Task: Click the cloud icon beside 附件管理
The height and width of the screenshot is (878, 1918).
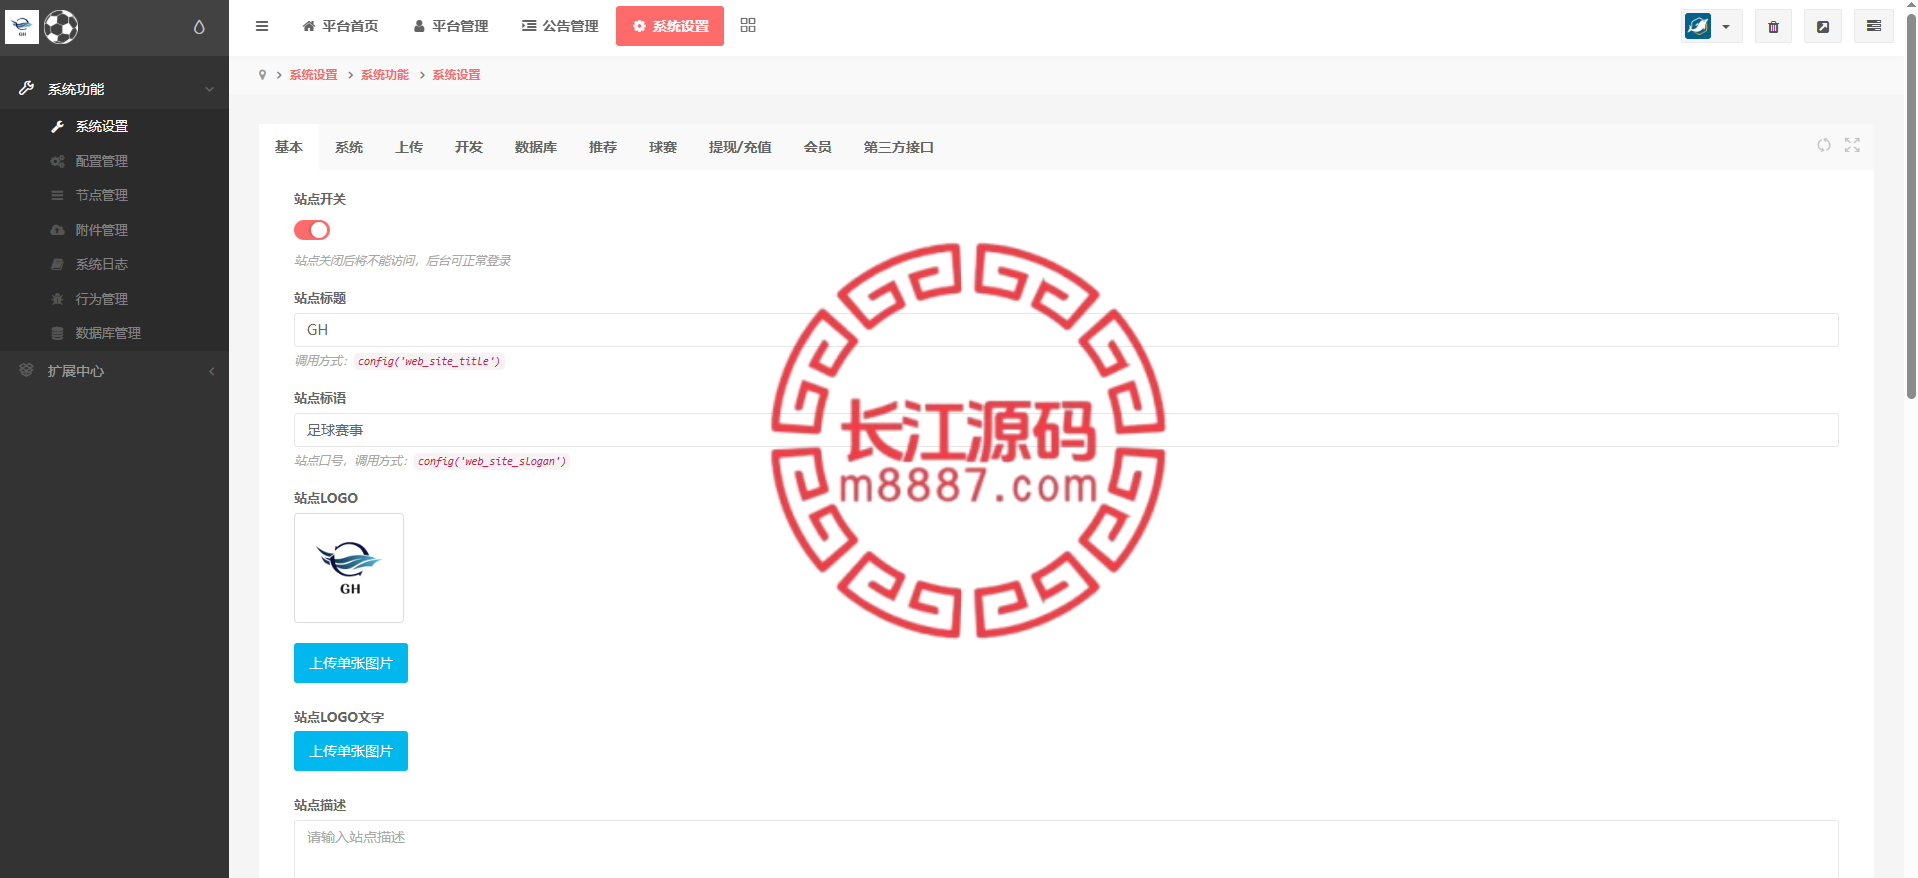Action: (x=57, y=230)
